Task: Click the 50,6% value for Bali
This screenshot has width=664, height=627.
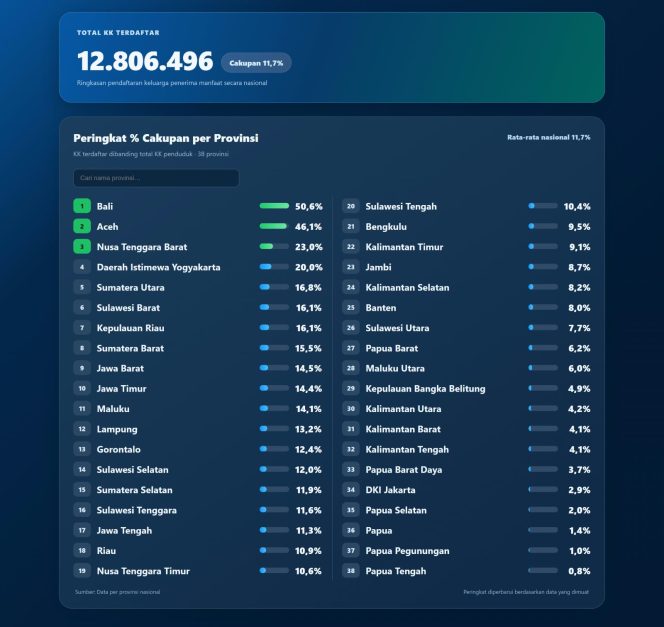Action: (309, 207)
